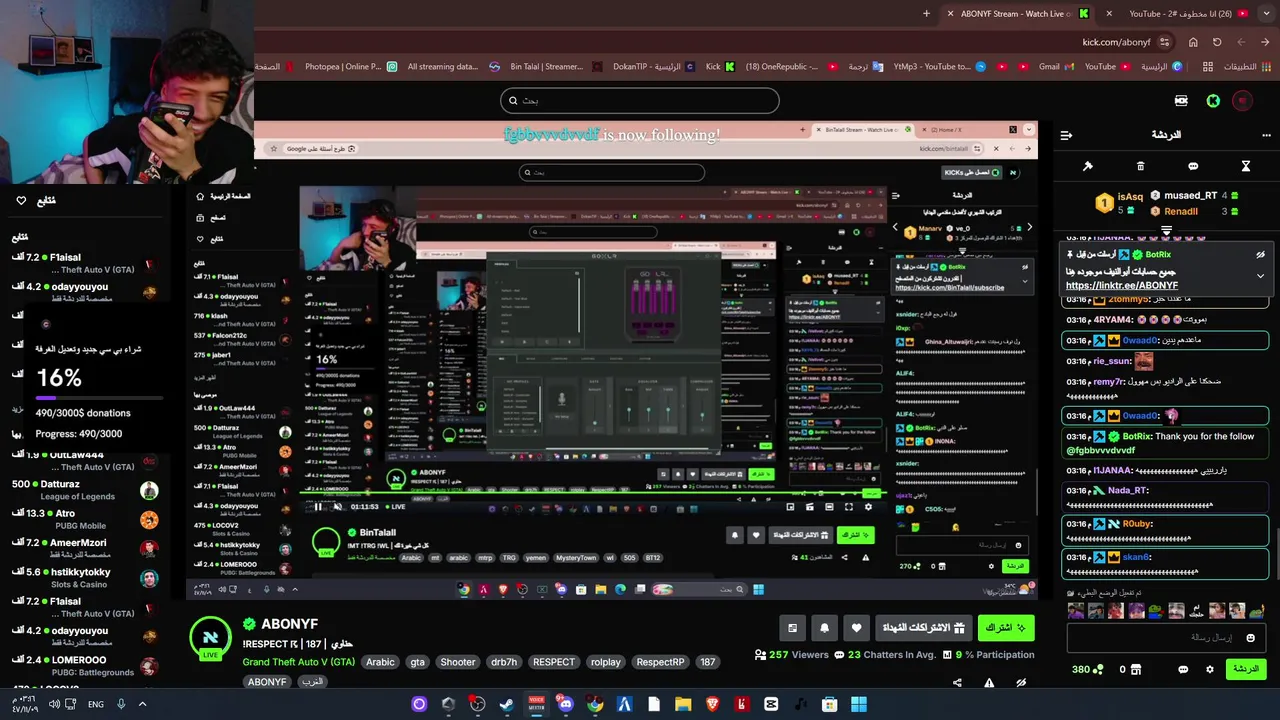This screenshot has width=1280, height=720.
Task: Click the trash icon in chat toolbar
Action: (x=1140, y=166)
